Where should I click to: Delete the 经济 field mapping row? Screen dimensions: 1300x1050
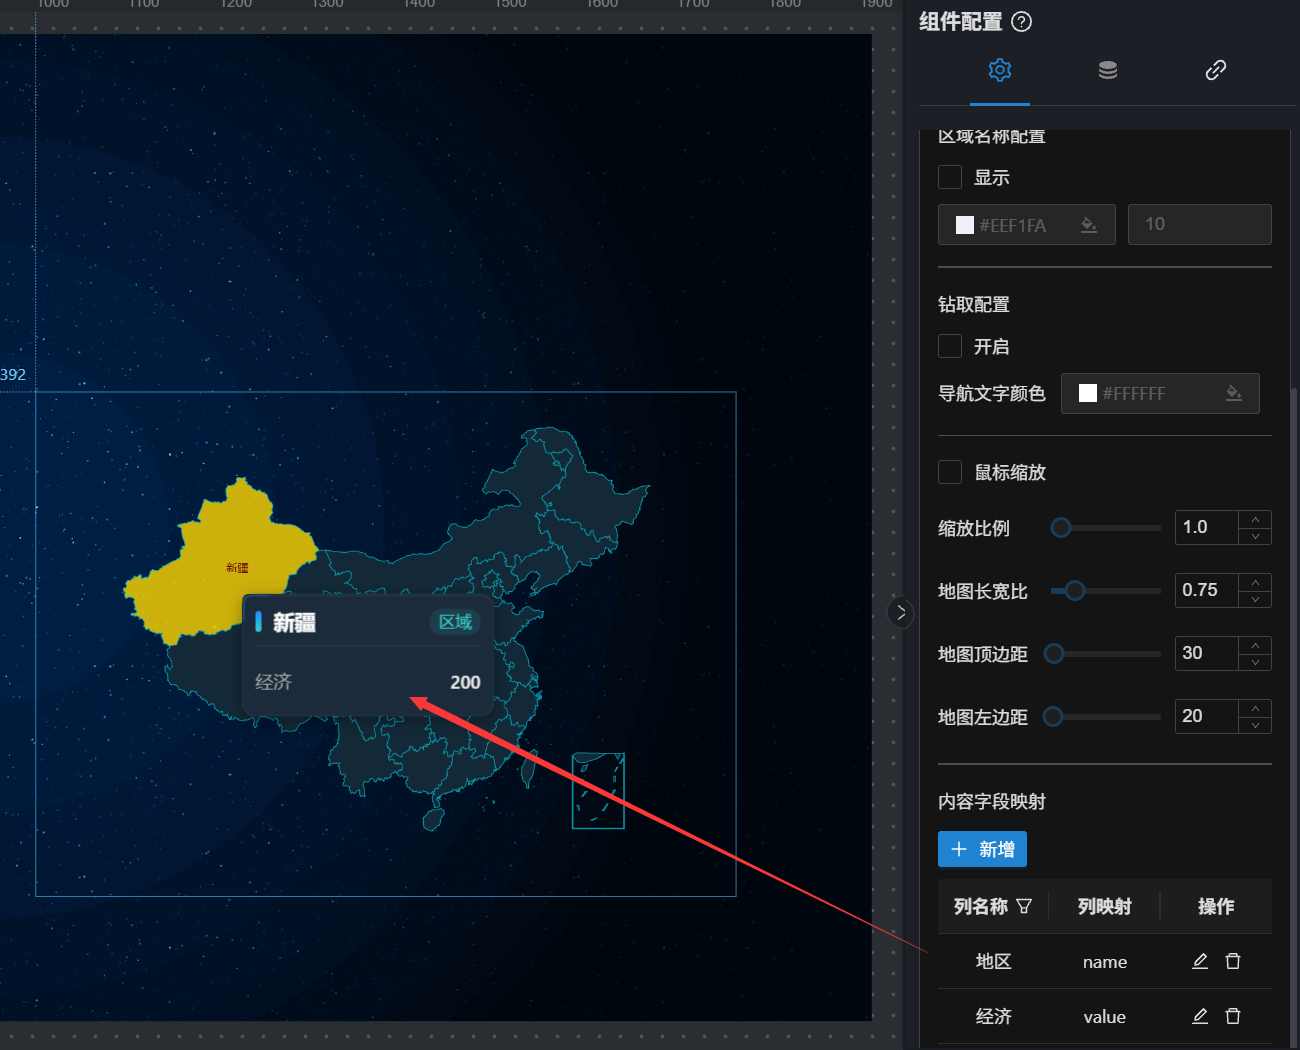[1233, 1016]
